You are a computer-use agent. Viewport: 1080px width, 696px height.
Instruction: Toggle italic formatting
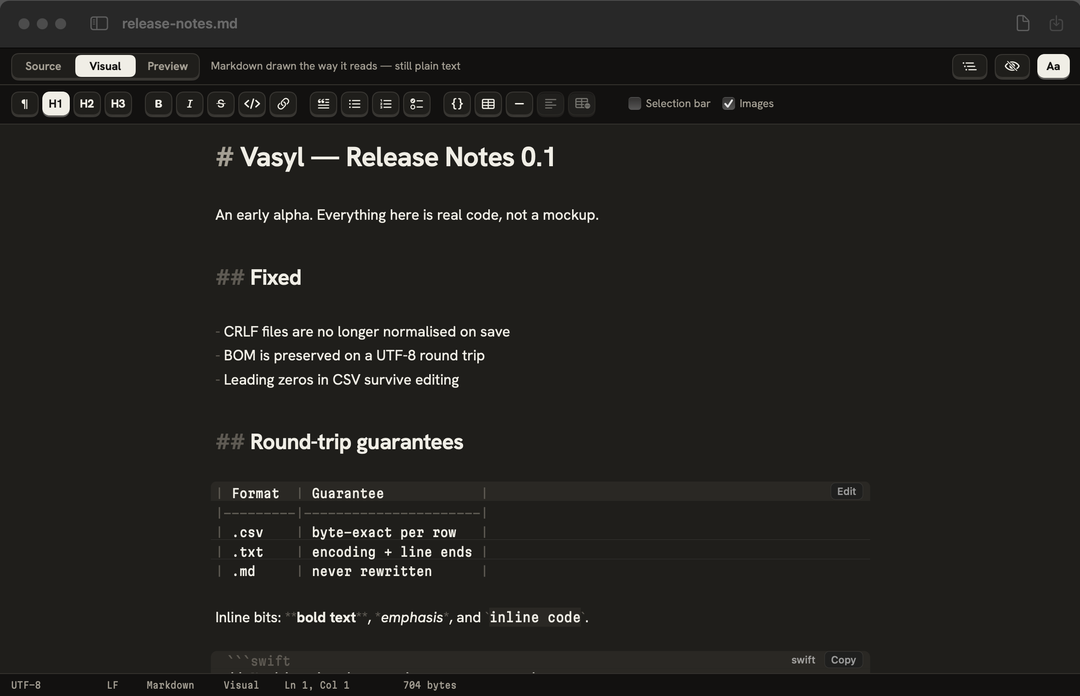(189, 103)
